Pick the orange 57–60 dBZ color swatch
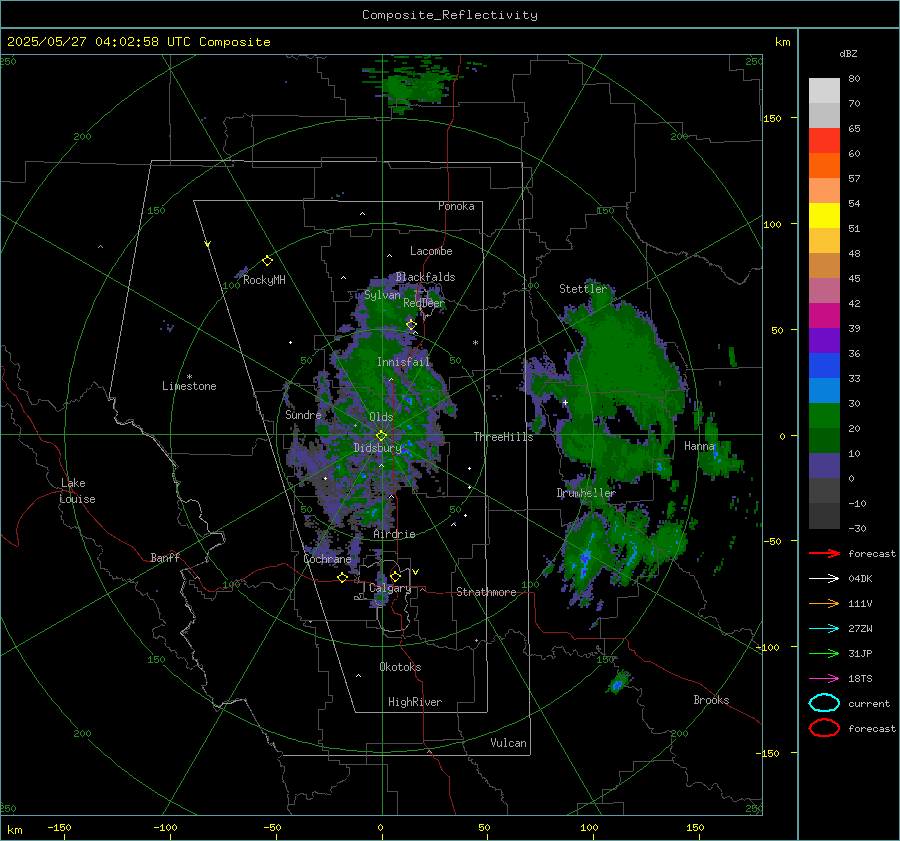This screenshot has height=841, width=900. point(824,165)
